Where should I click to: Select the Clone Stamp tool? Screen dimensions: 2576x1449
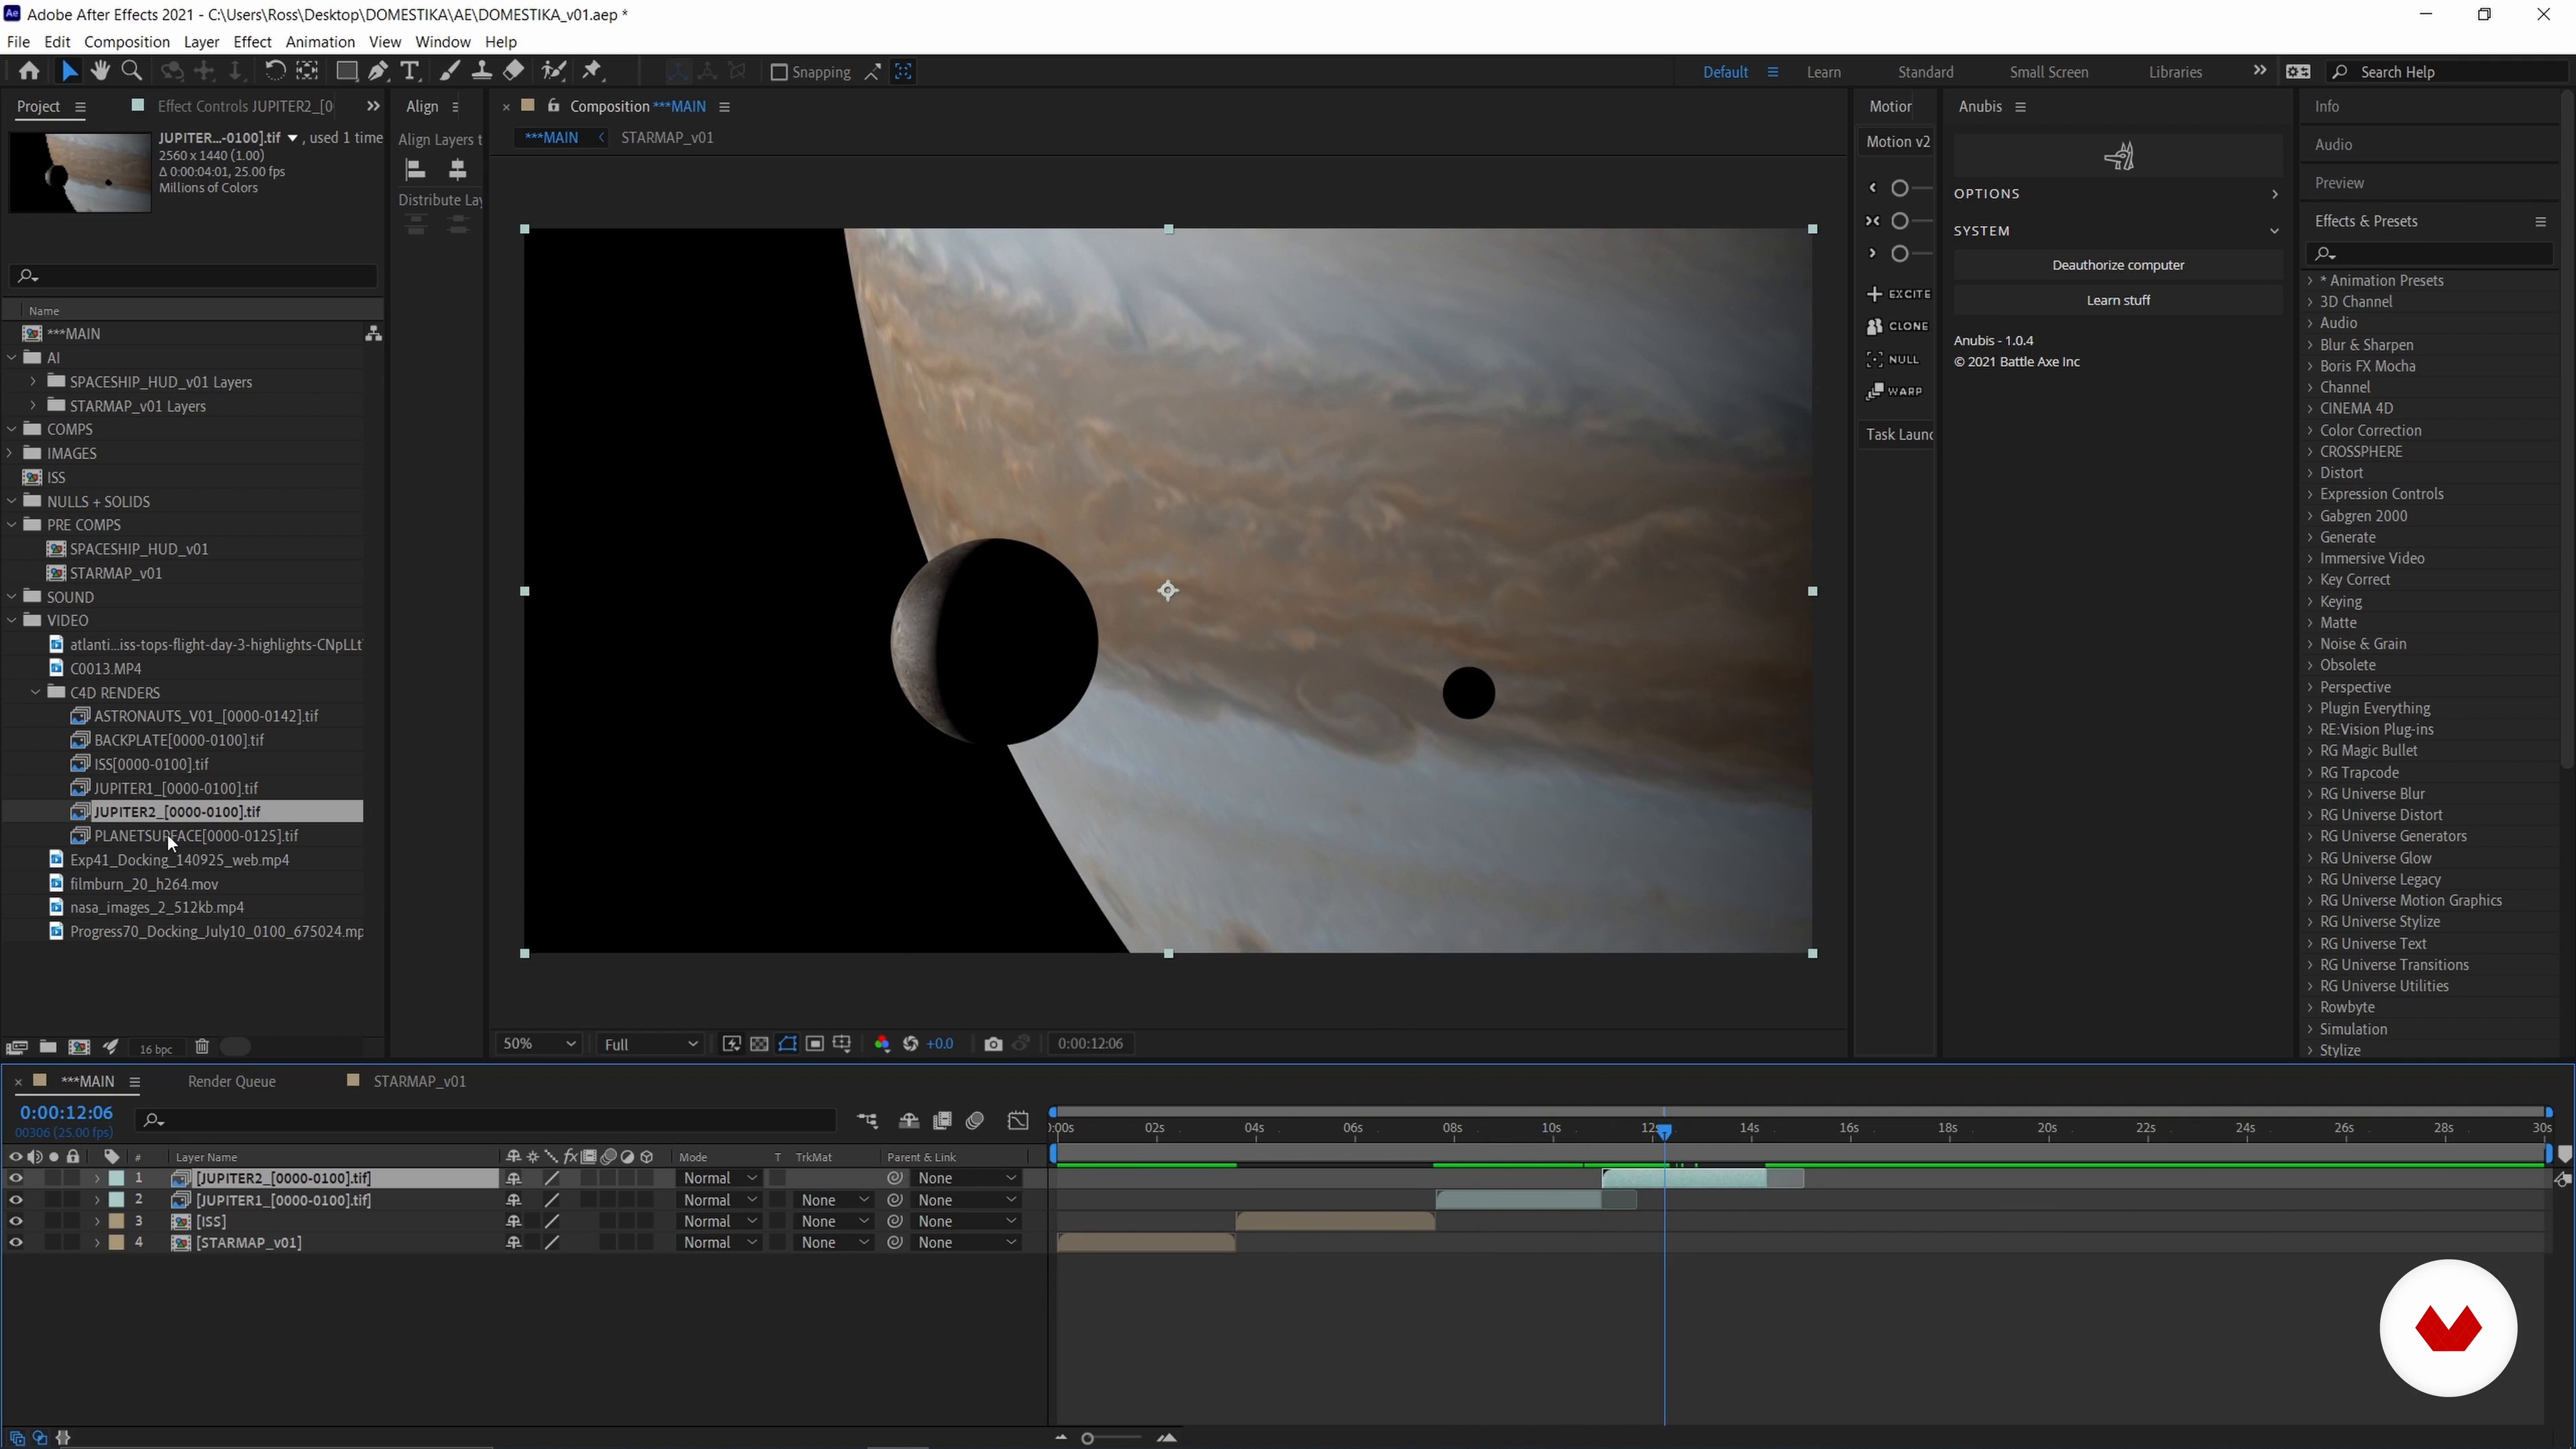(x=481, y=71)
